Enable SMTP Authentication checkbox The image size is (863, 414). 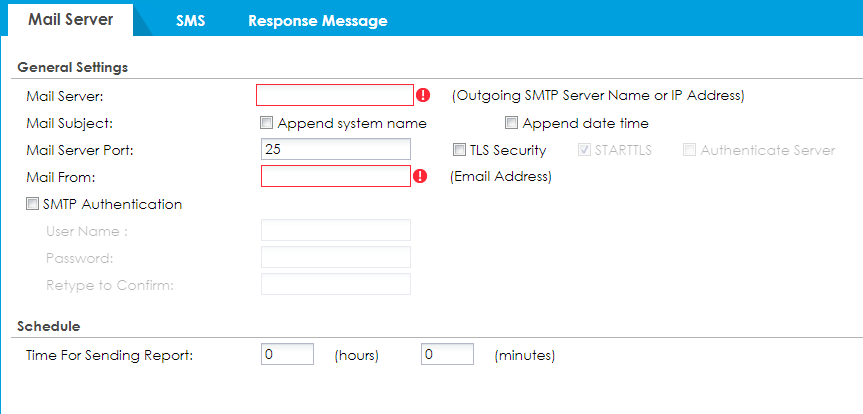pyautogui.click(x=35, y=204)
